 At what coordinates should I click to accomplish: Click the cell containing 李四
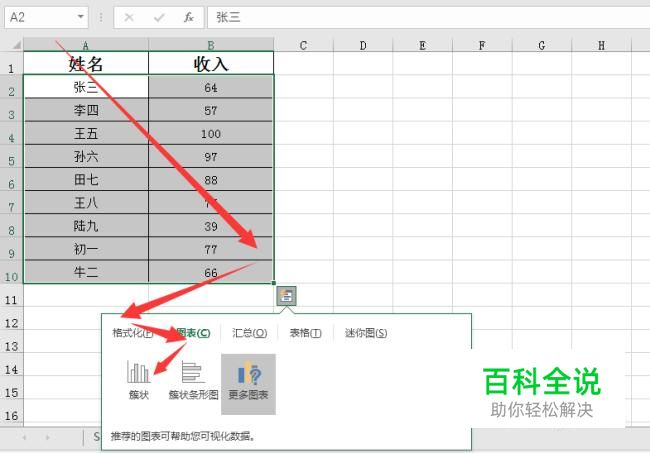pos(86,110)
